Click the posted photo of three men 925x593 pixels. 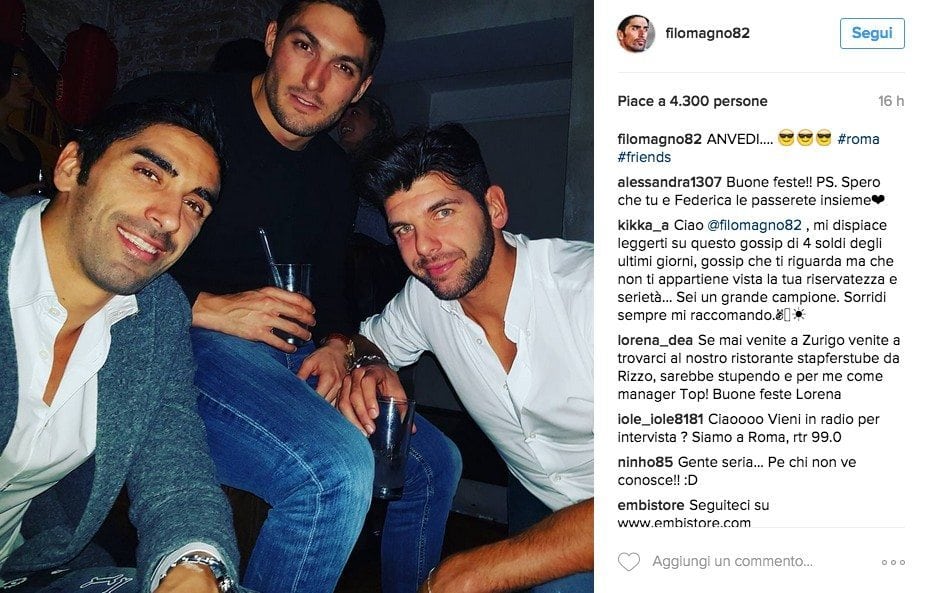click(297, 296)
